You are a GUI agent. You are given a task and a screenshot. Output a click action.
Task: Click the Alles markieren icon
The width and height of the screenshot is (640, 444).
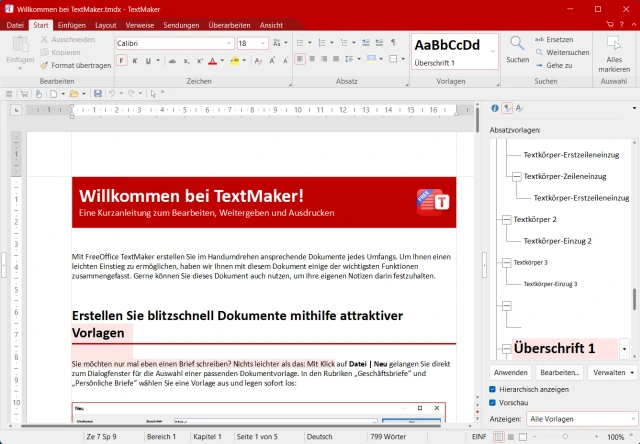[x=613, y=45]
